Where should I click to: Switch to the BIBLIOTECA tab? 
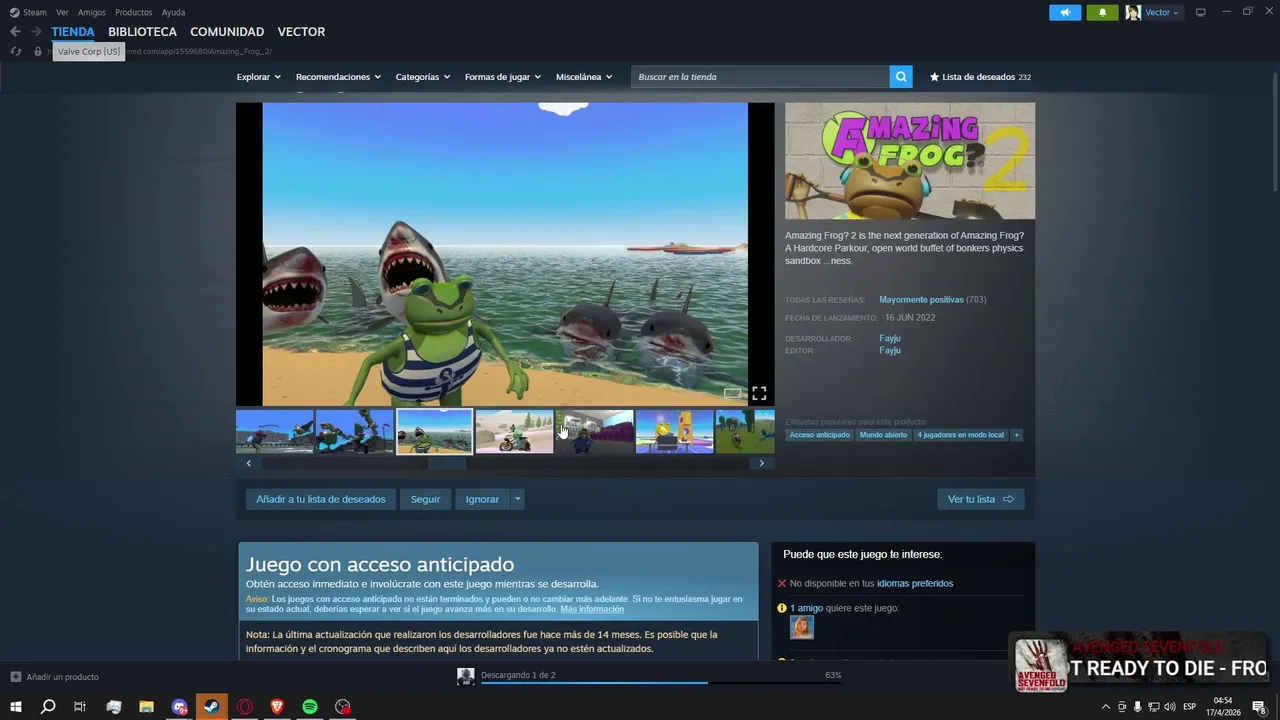pos(142,32)
